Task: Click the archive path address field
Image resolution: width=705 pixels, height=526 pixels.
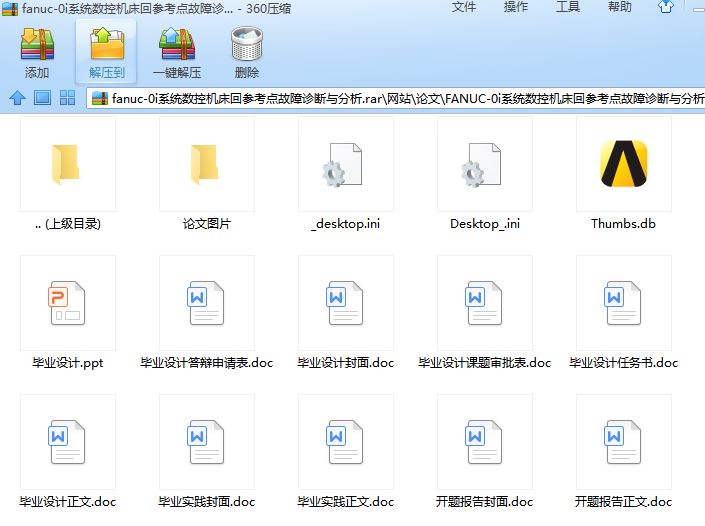Action: click(398, 98)
